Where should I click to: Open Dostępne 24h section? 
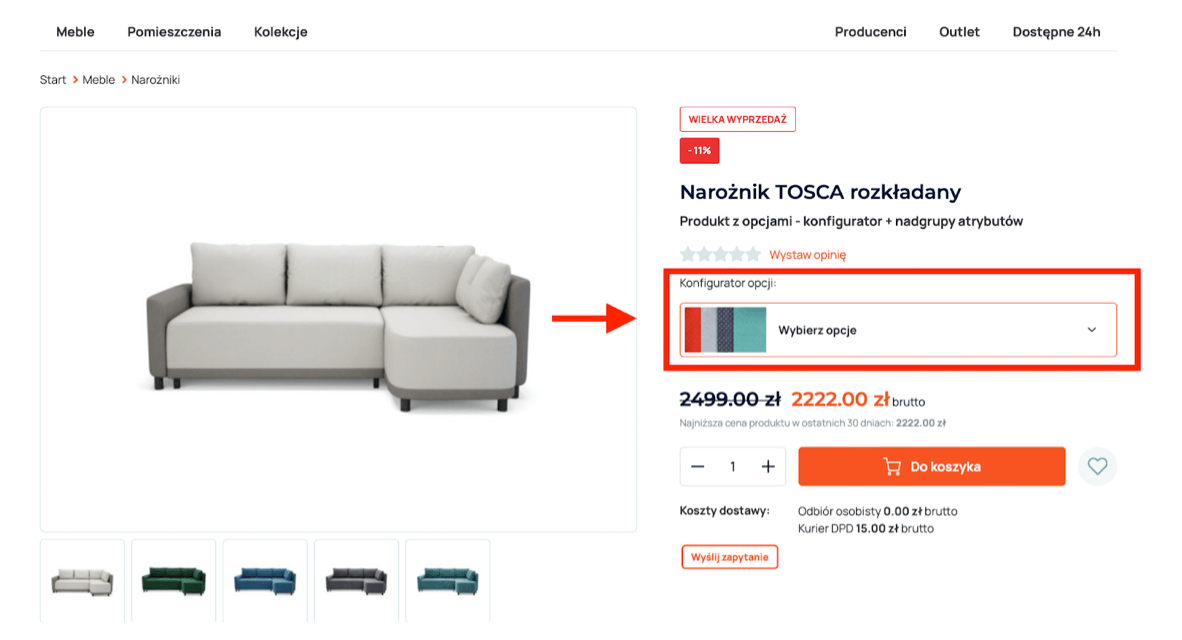(x=1056, y=32)
